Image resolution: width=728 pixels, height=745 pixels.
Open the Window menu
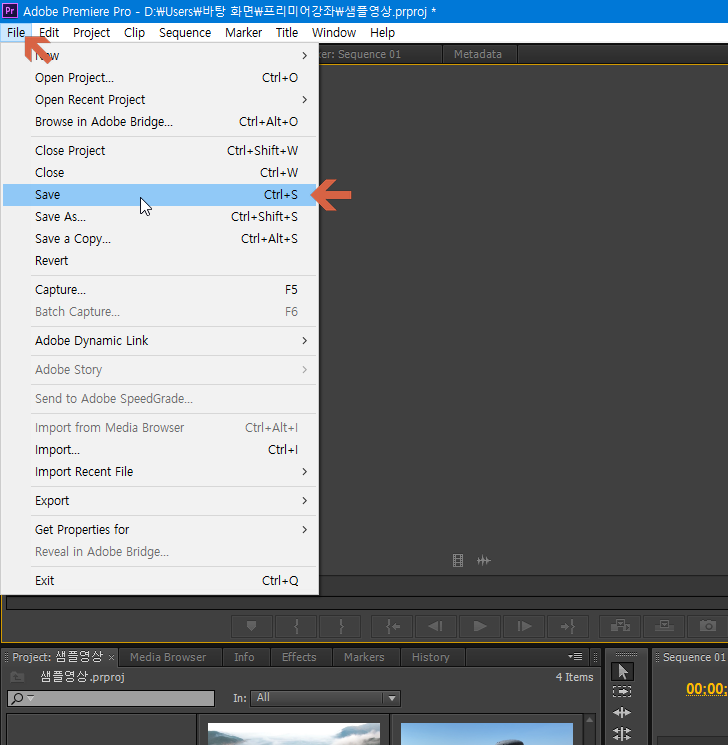[334, 33]
